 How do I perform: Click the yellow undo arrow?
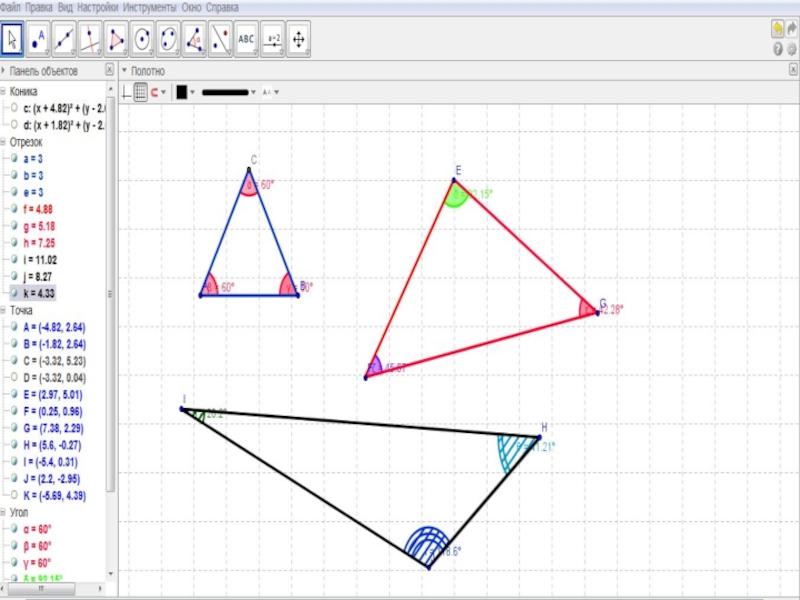pyautogui.click(x=777, y=28)
